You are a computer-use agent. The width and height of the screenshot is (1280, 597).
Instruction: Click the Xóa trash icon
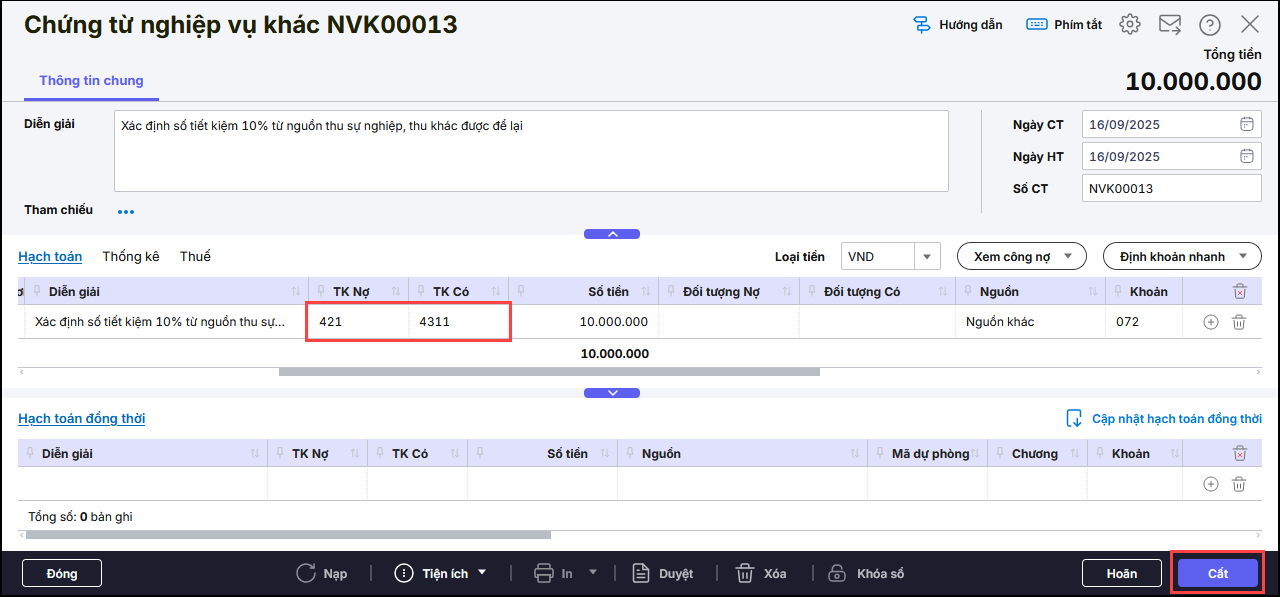[x=745, y=573]
